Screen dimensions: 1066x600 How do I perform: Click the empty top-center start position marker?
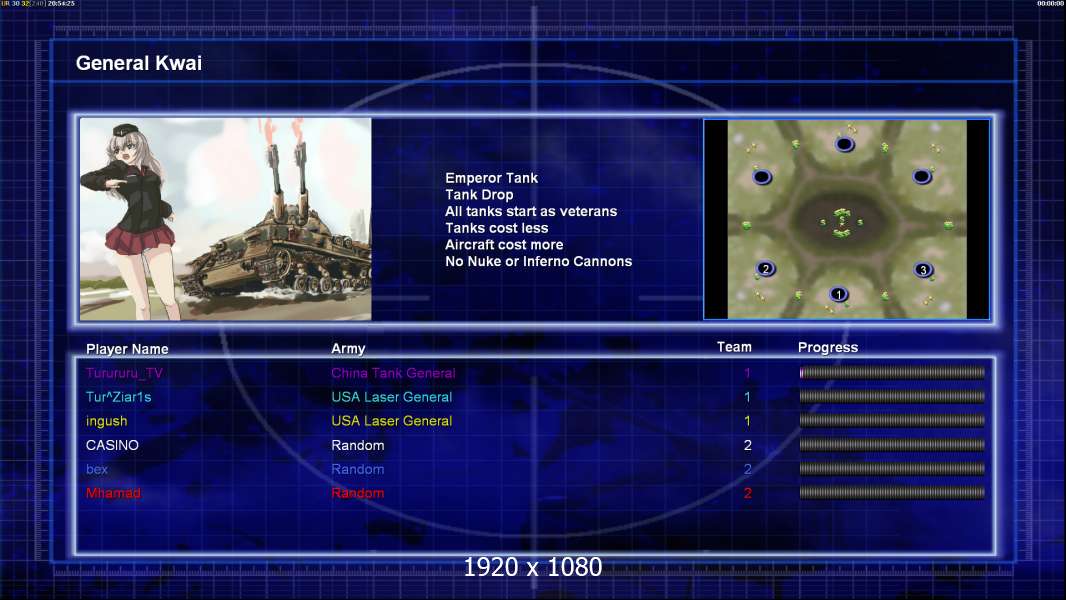pyautogui.click(x=844, y=145)
